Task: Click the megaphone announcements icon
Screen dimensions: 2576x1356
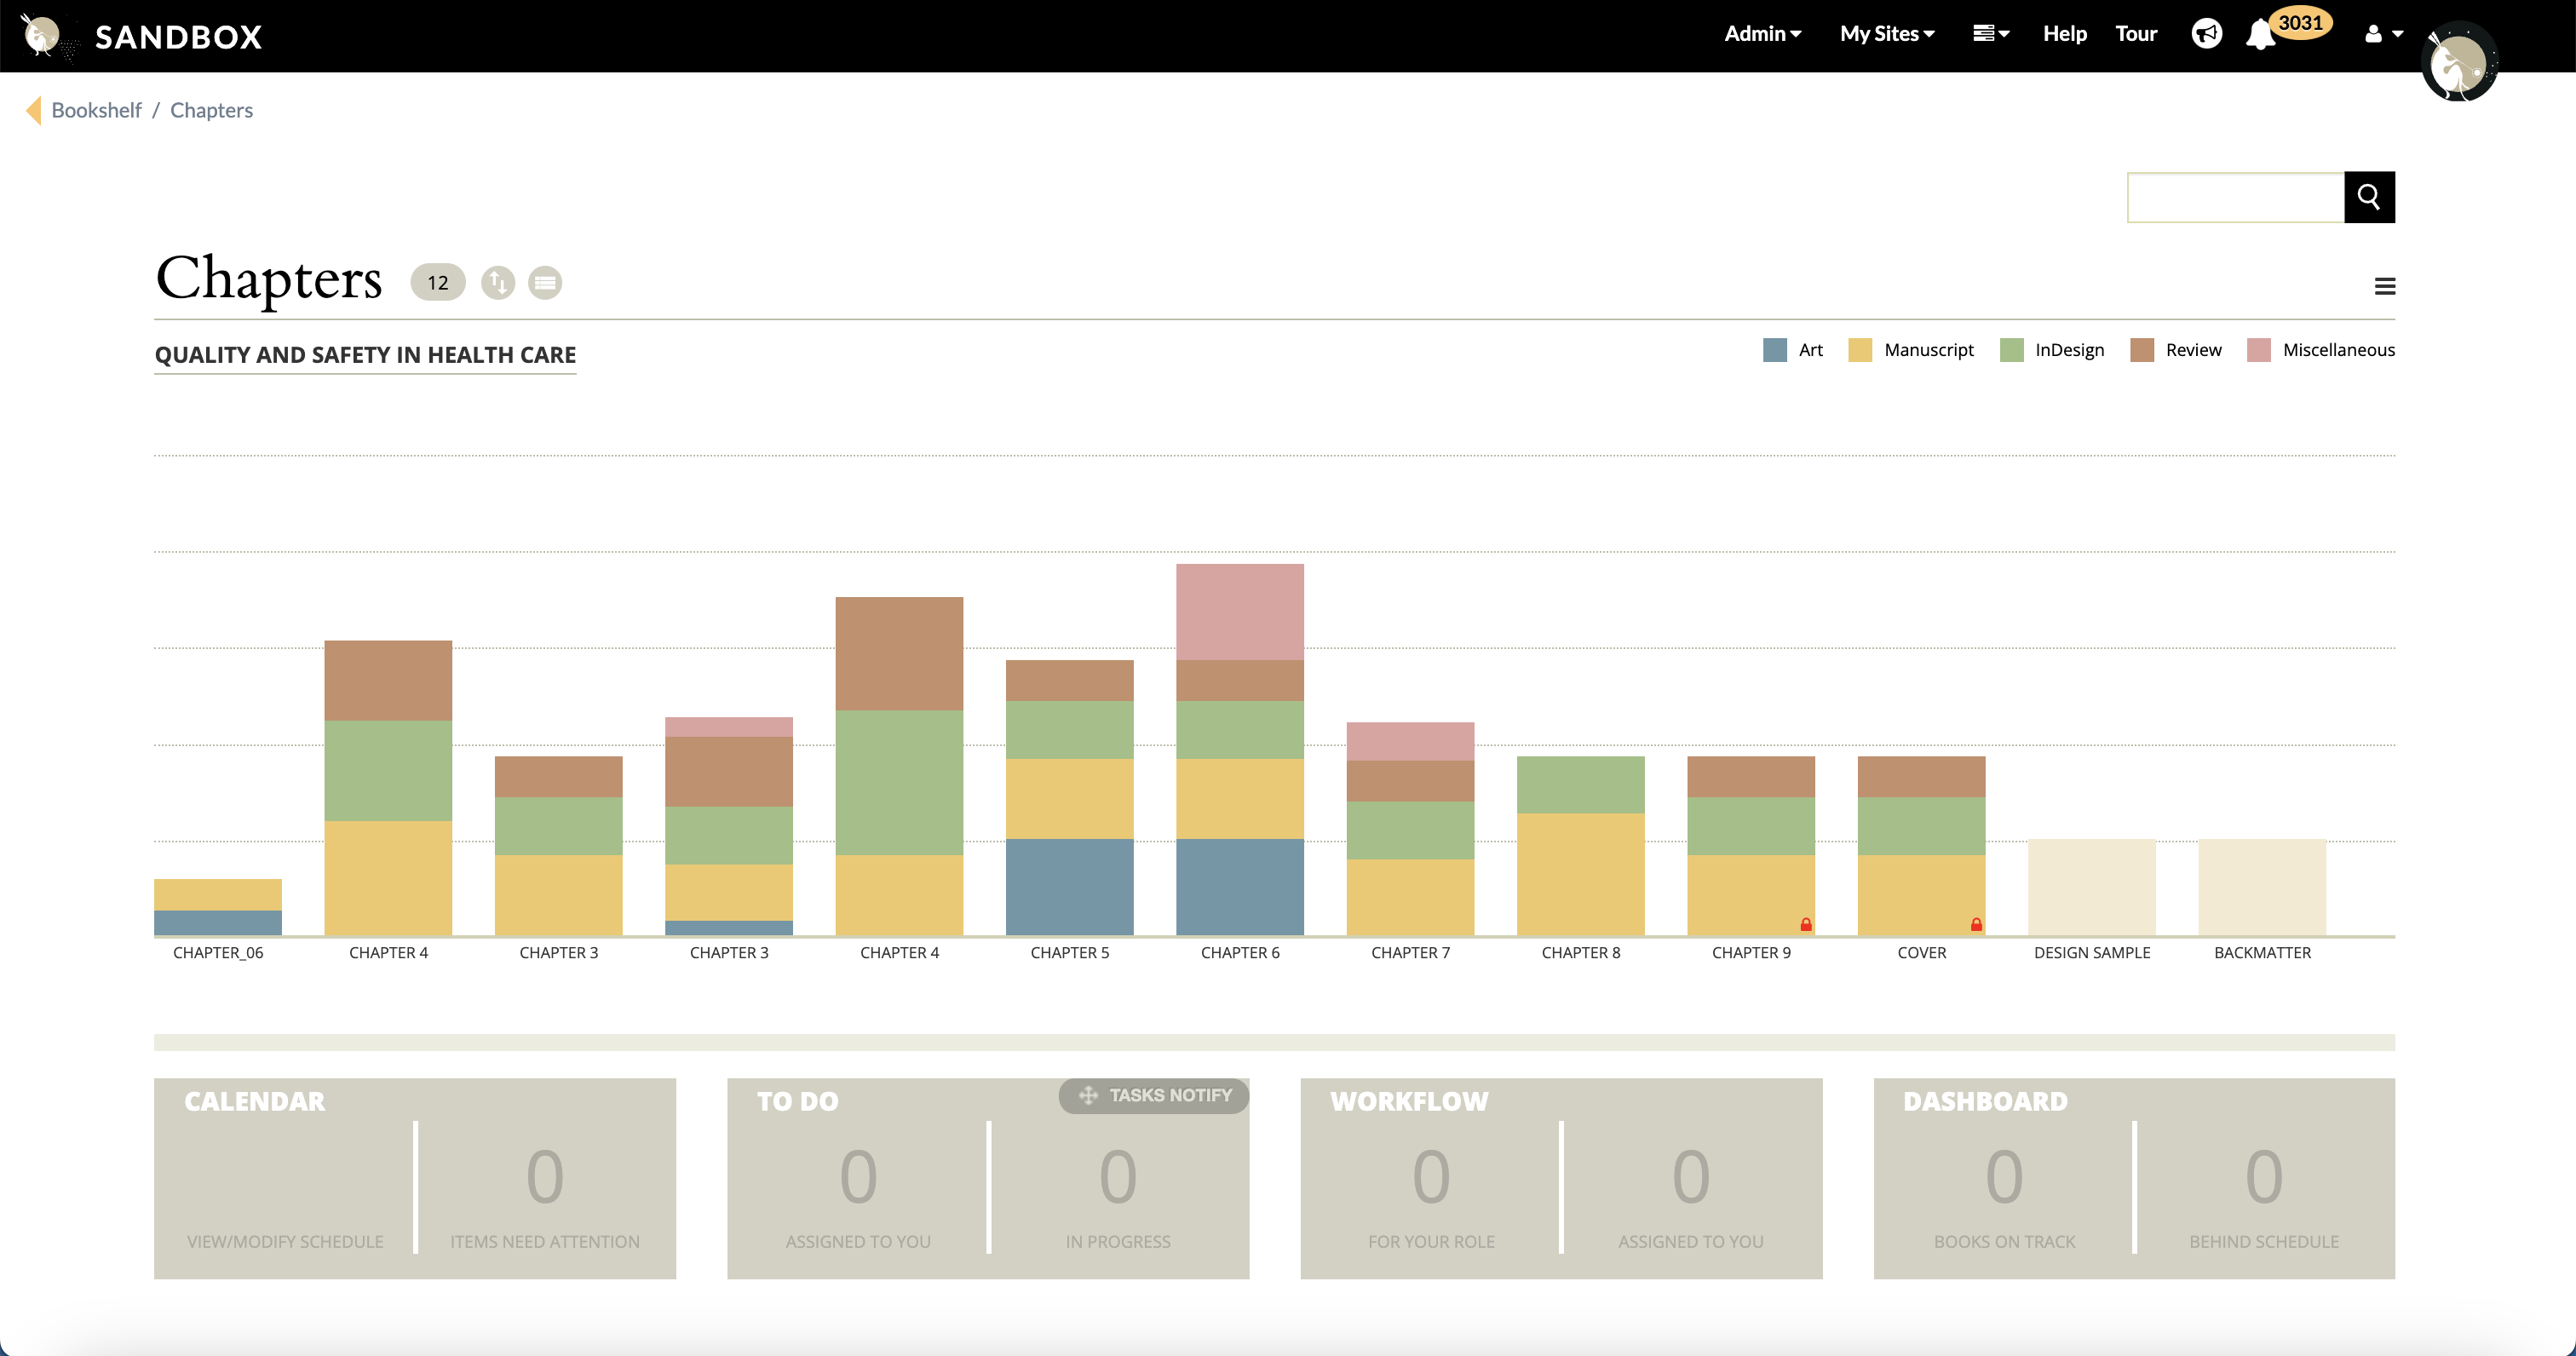Action: [x=2206, y=34]
